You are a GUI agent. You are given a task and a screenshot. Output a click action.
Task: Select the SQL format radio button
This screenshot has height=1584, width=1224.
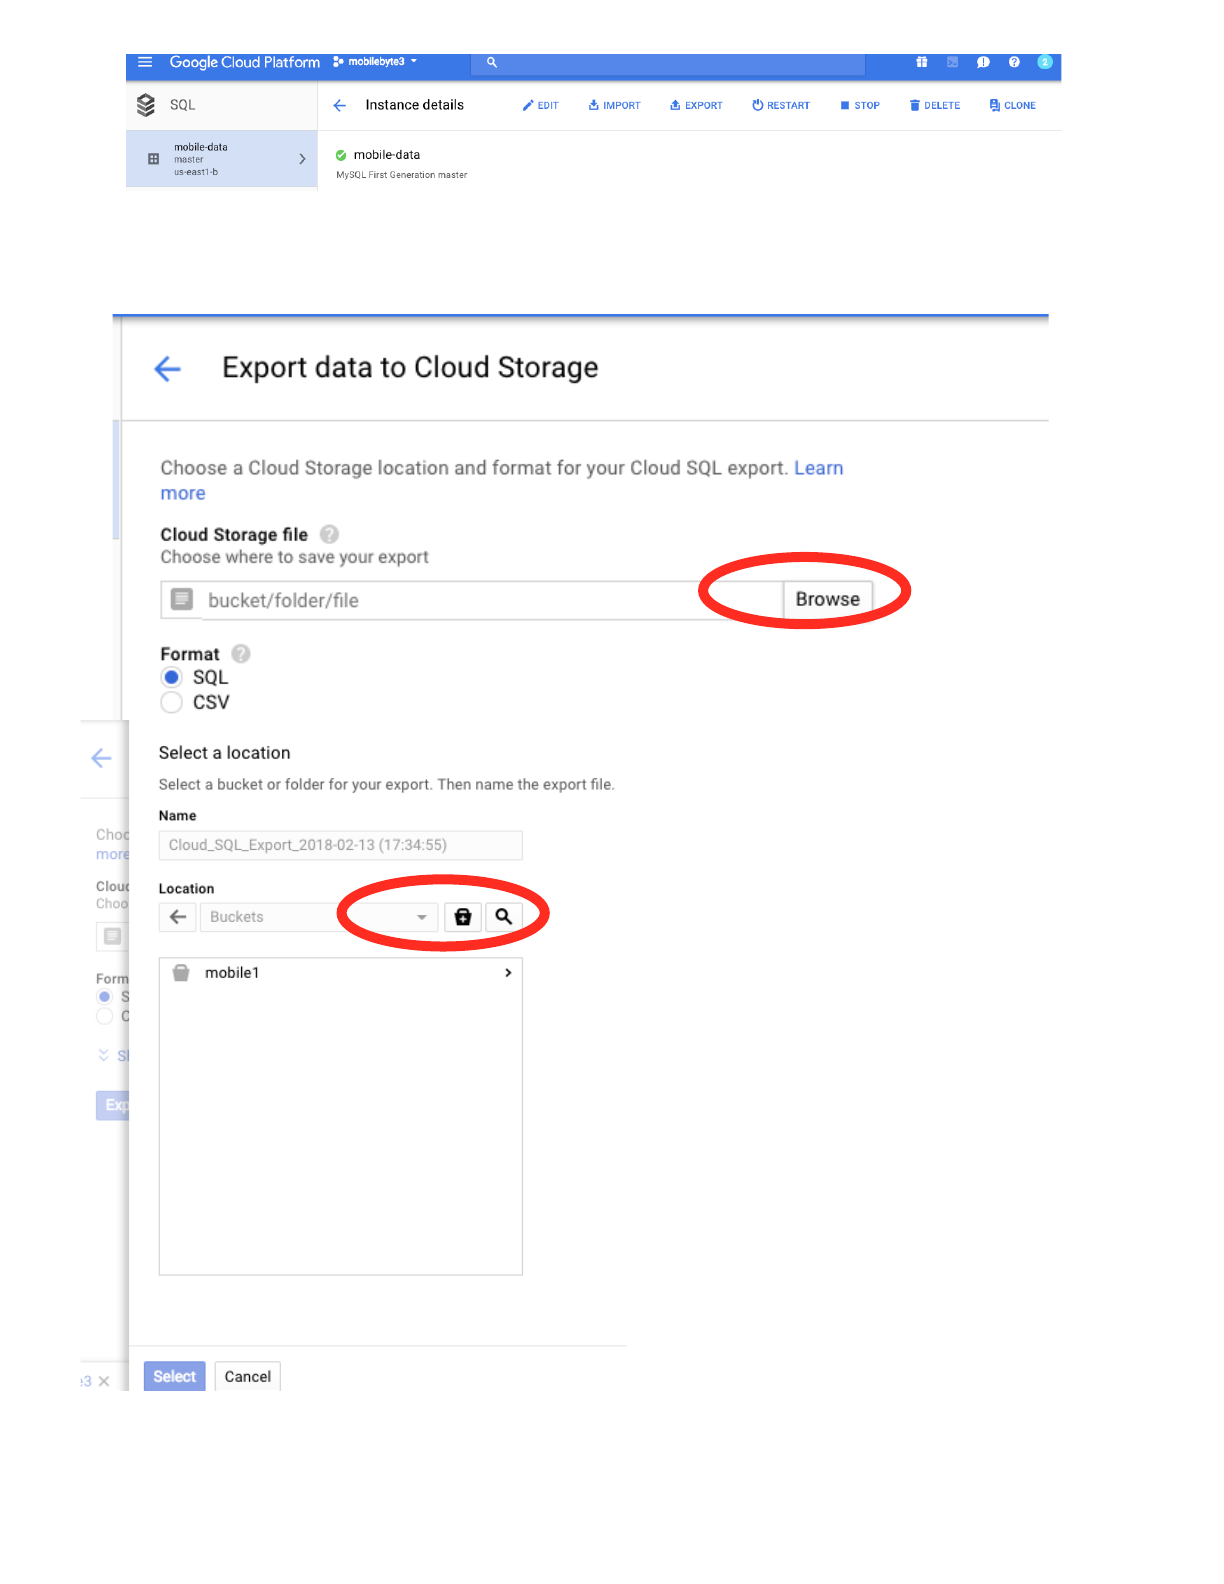pos(172,678)
